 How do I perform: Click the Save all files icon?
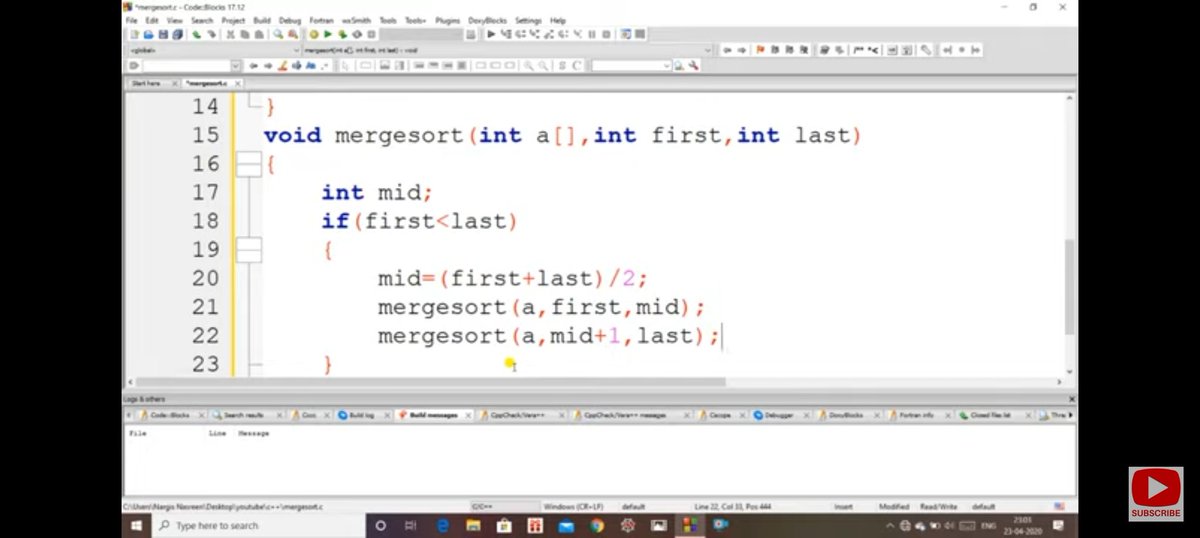click(x=177, y=34)
